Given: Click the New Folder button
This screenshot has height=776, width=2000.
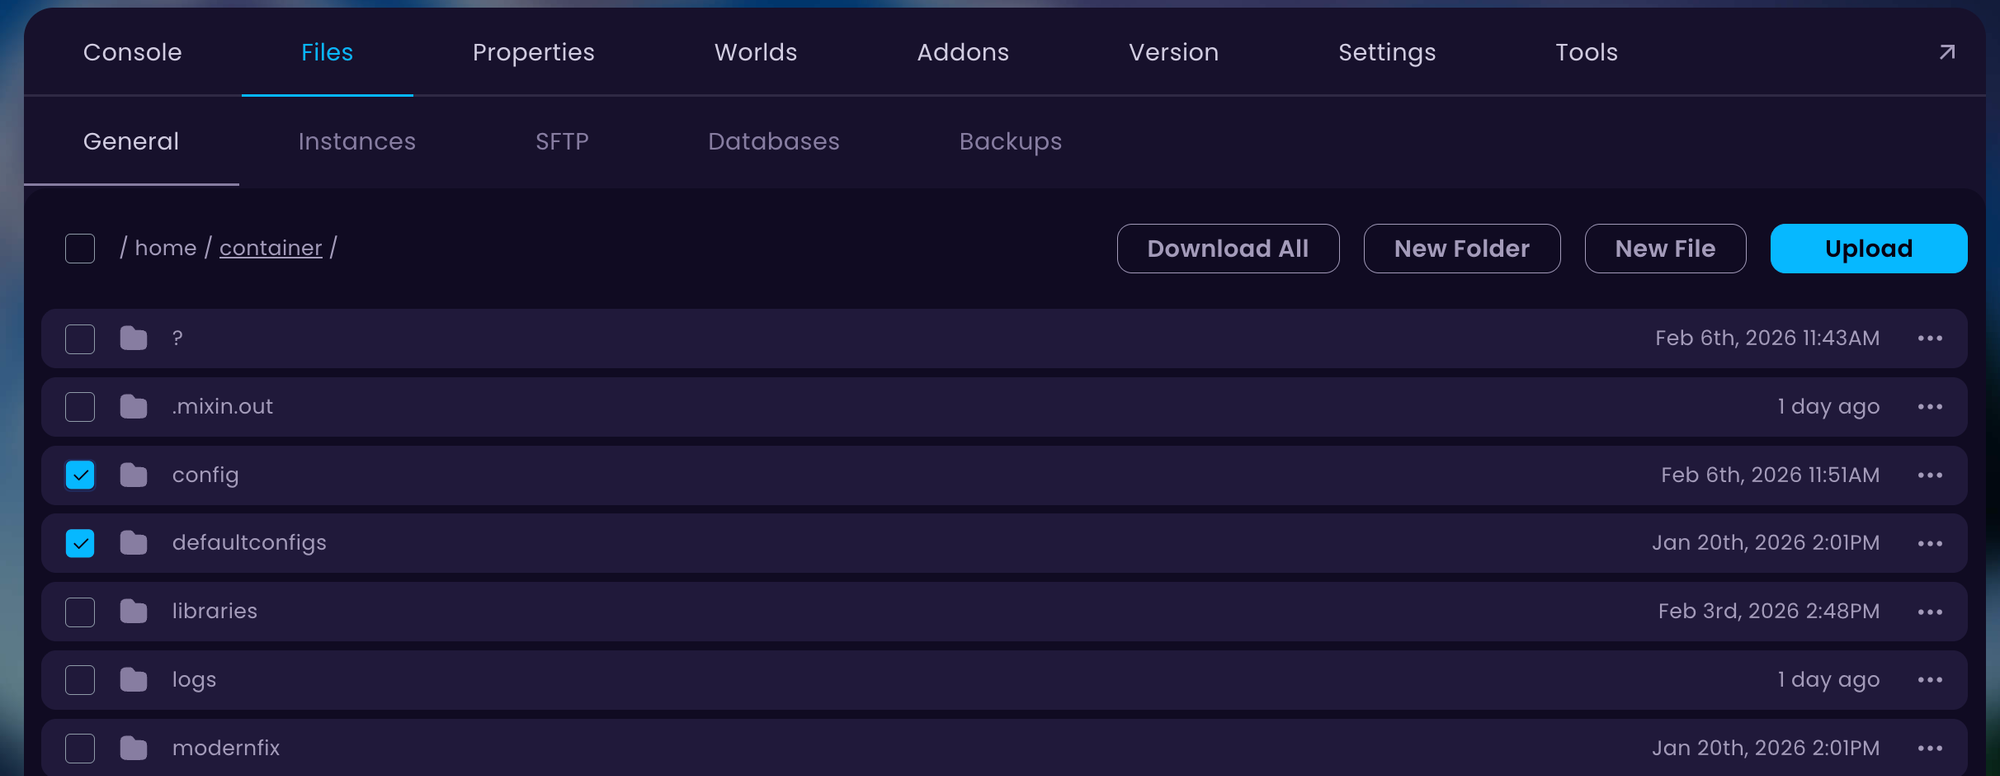Looking at the screenshot, I should coord(1461,248).
